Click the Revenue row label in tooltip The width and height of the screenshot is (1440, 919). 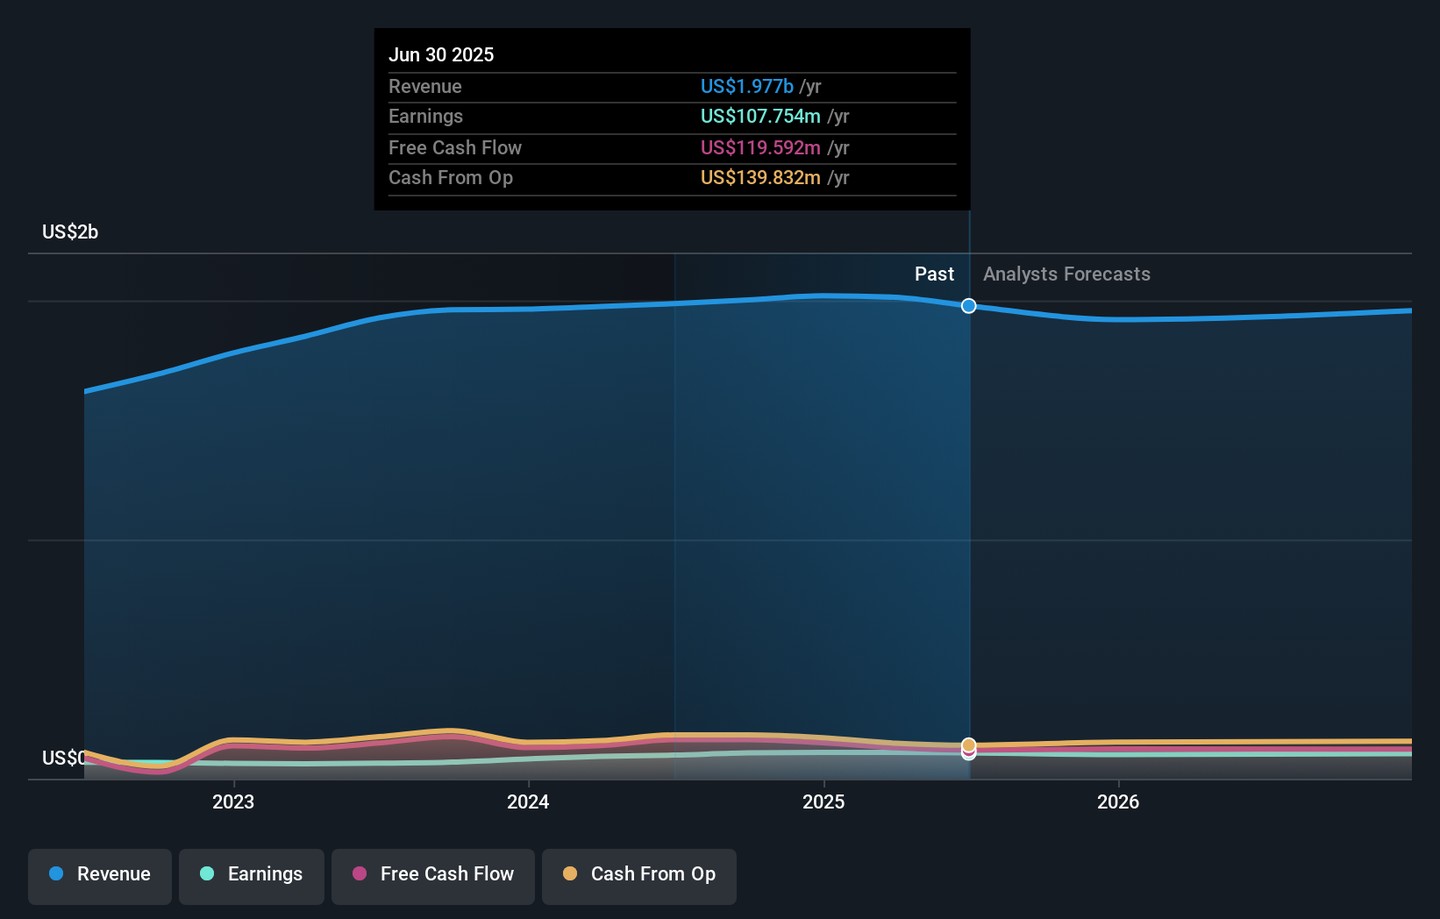pos(425,87)
